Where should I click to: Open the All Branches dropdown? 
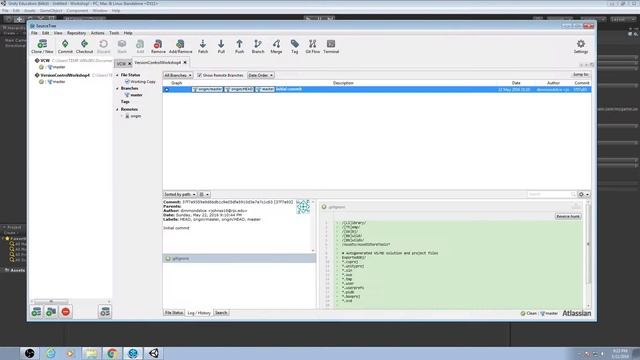point(178,75)
